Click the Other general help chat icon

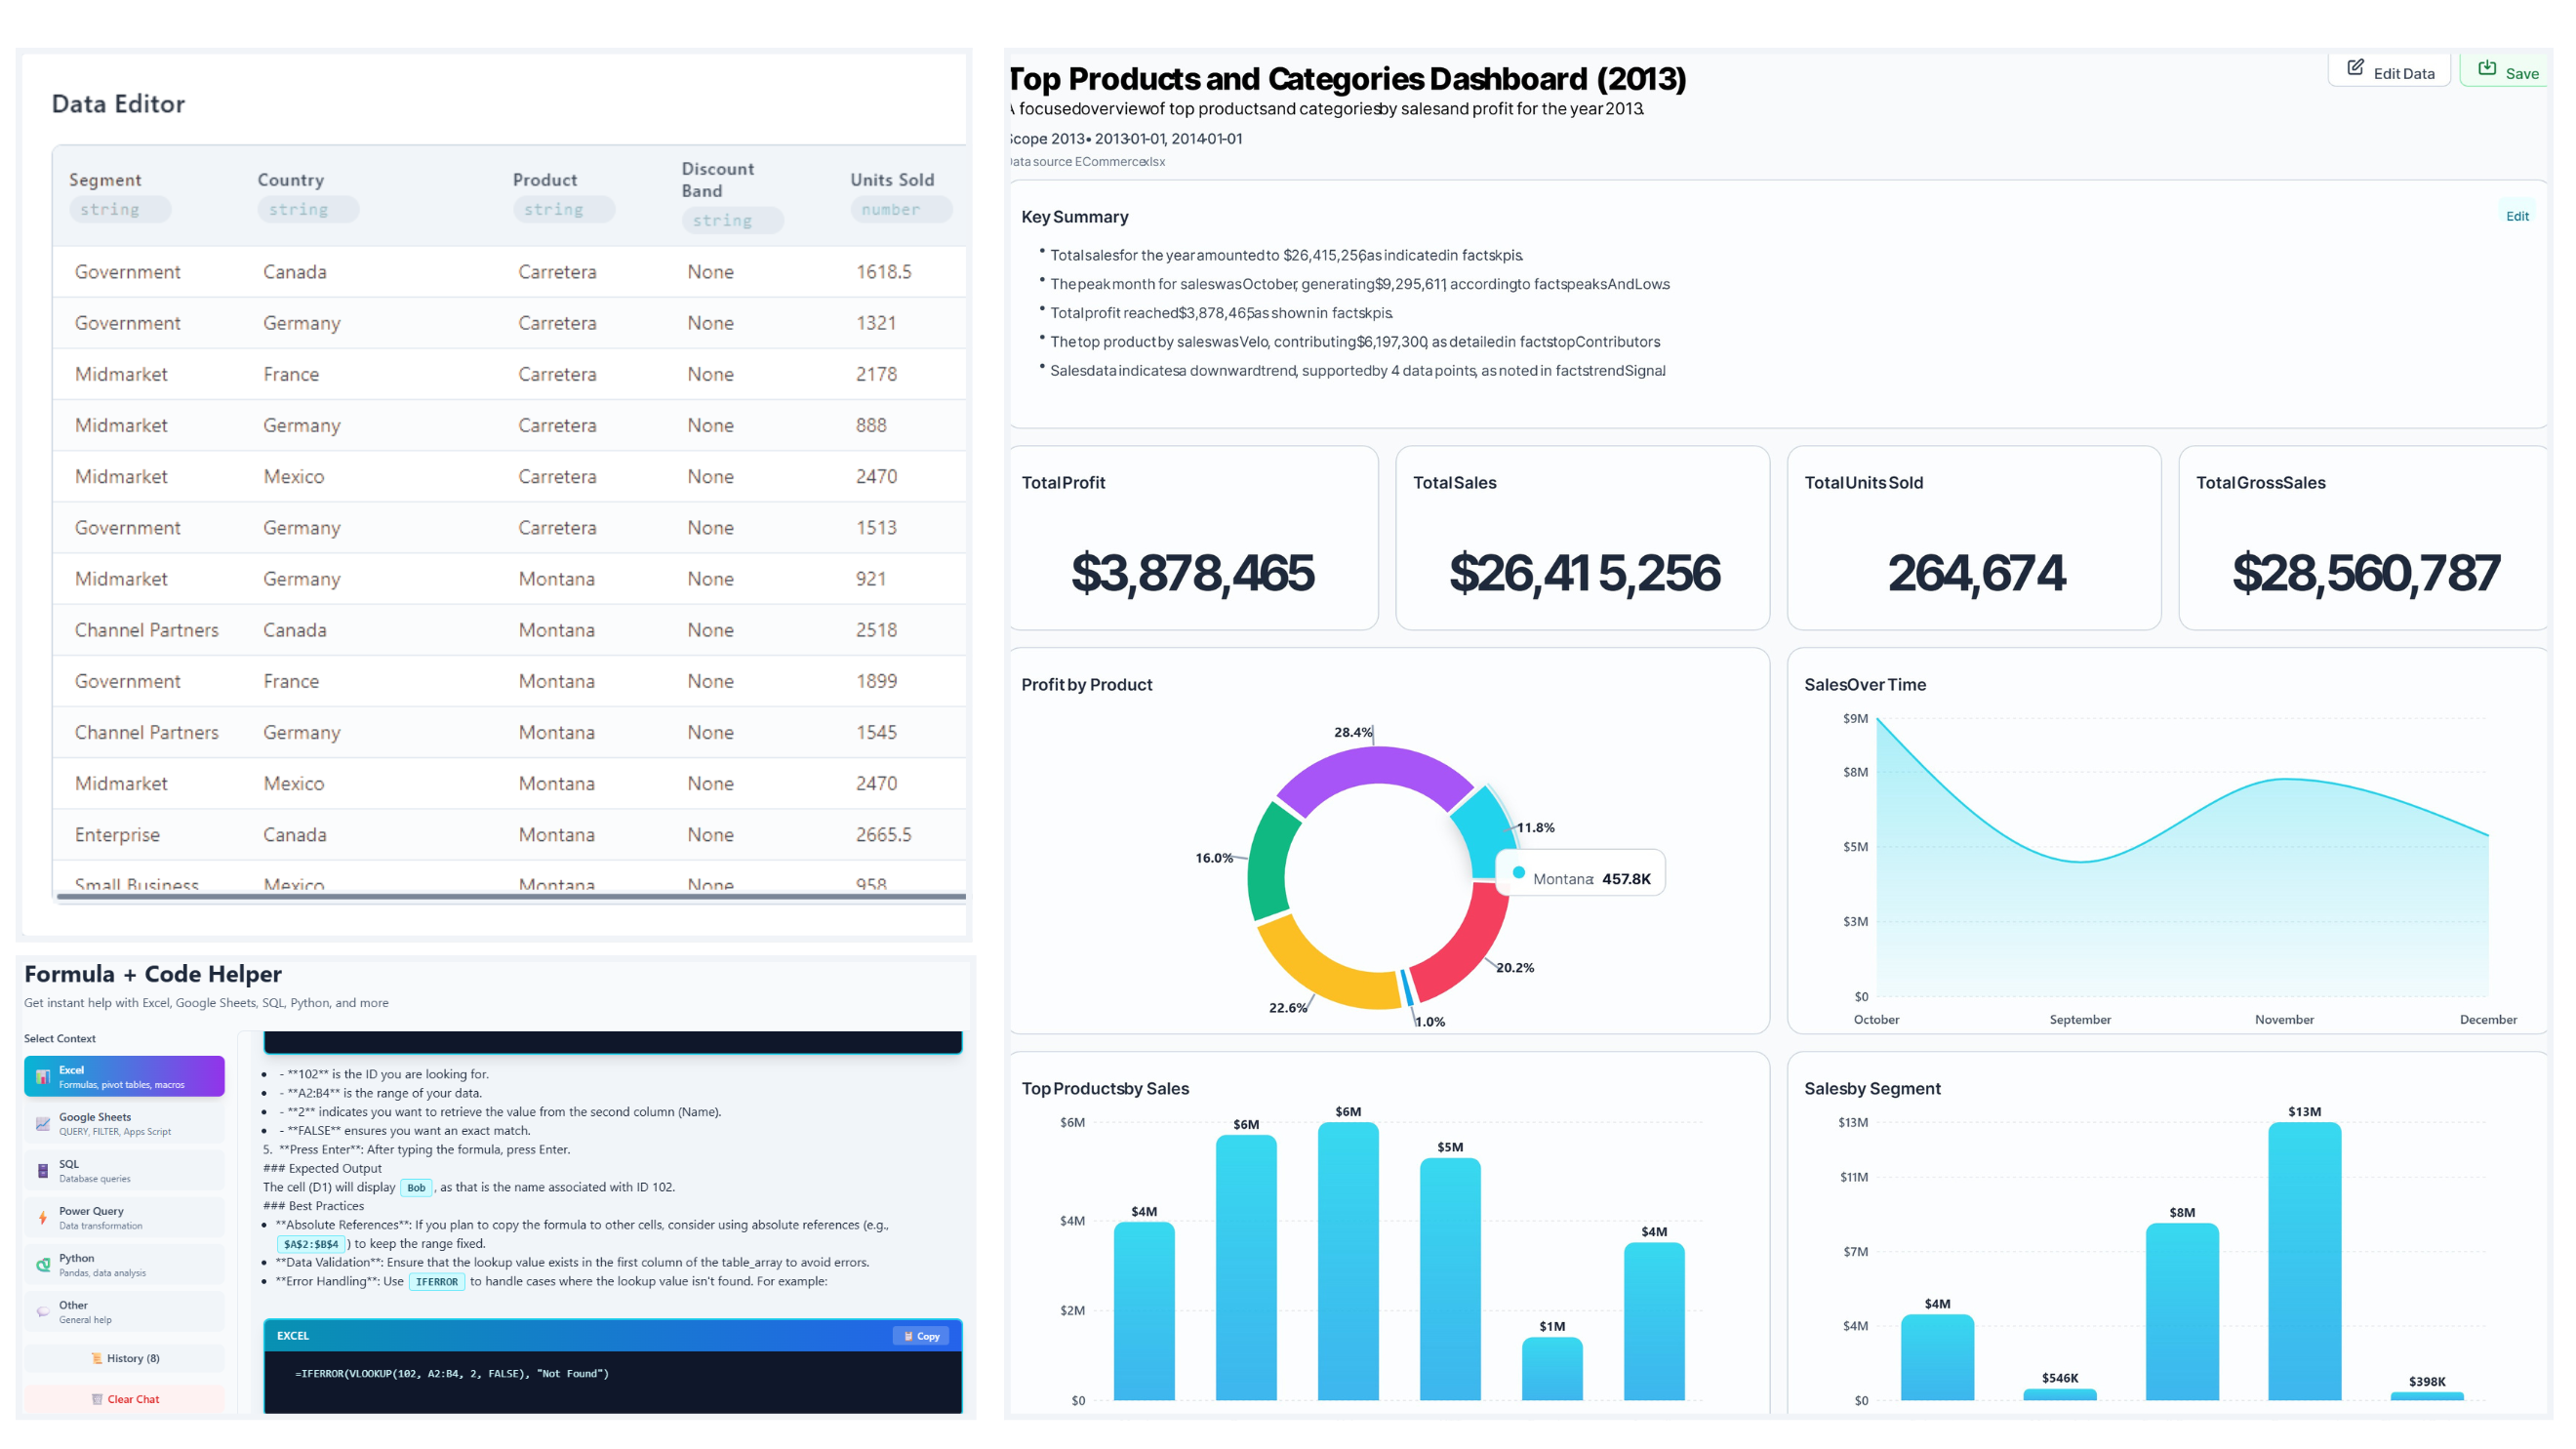(x=42, y=1310)
